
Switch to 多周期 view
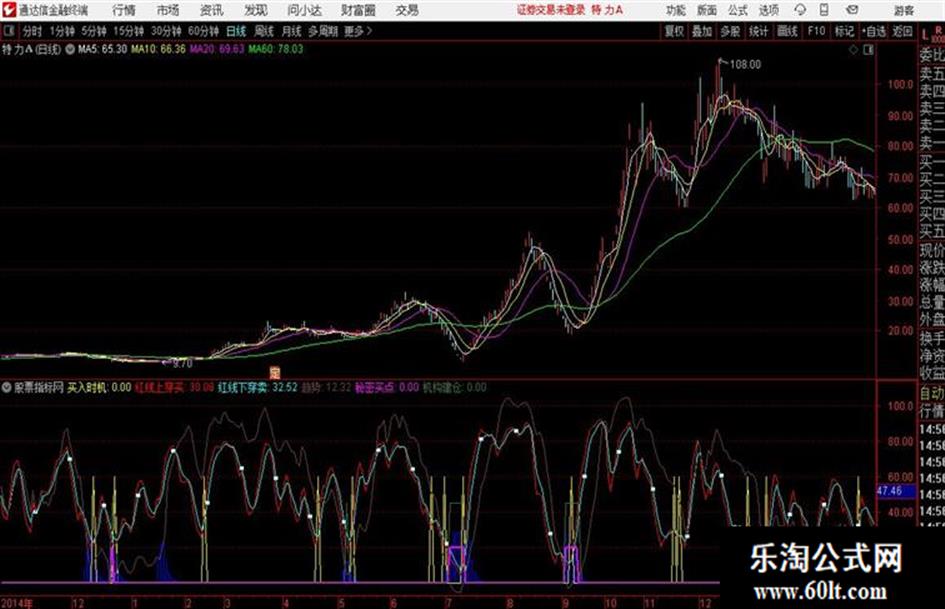coord(323,31)
